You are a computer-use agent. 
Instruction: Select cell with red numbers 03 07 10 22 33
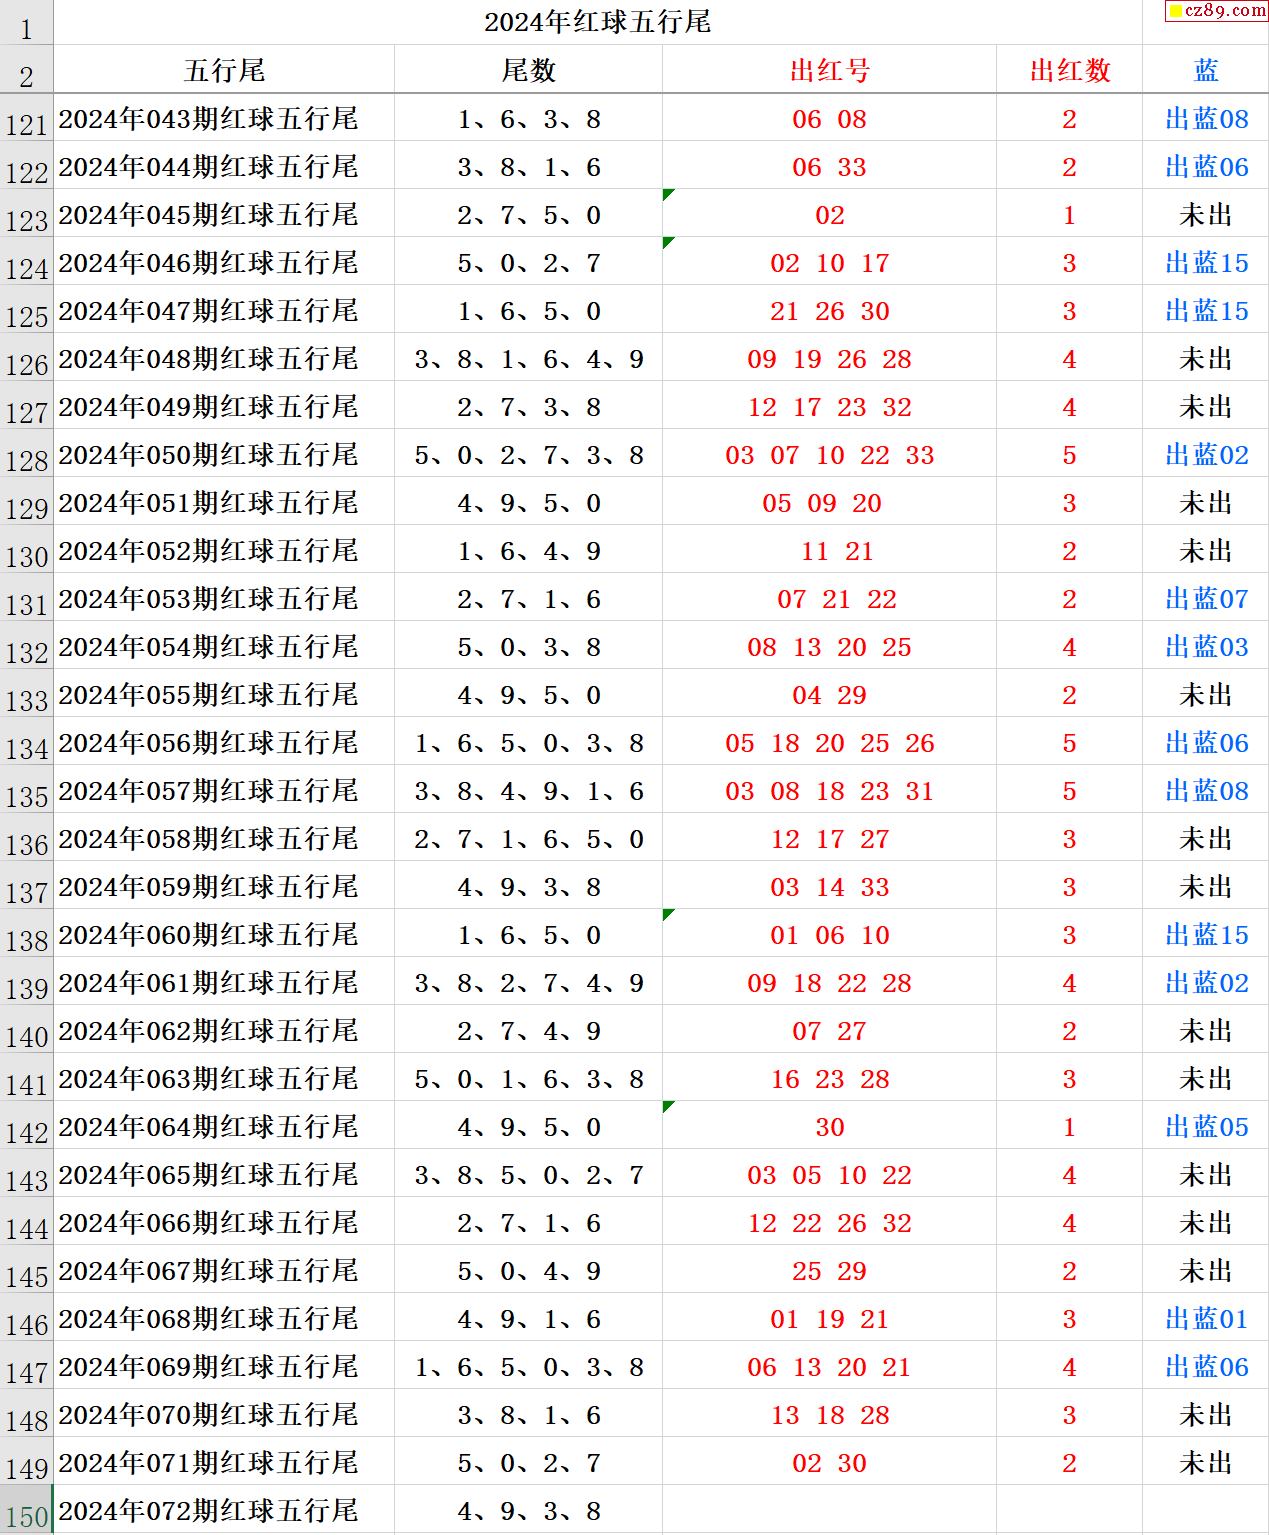[829, 455]
